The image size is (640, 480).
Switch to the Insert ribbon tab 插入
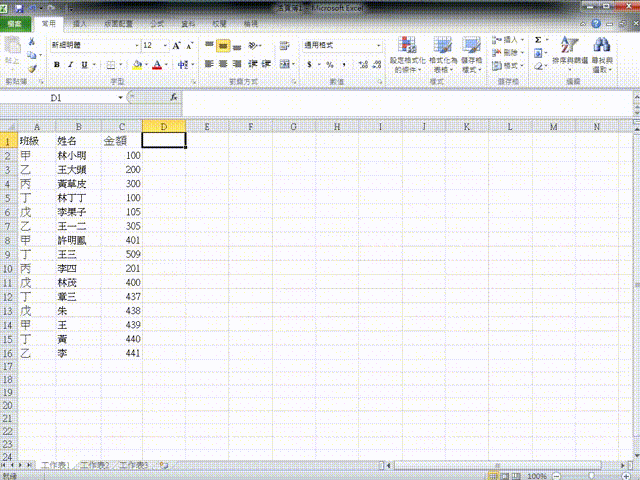click(79, 24)
